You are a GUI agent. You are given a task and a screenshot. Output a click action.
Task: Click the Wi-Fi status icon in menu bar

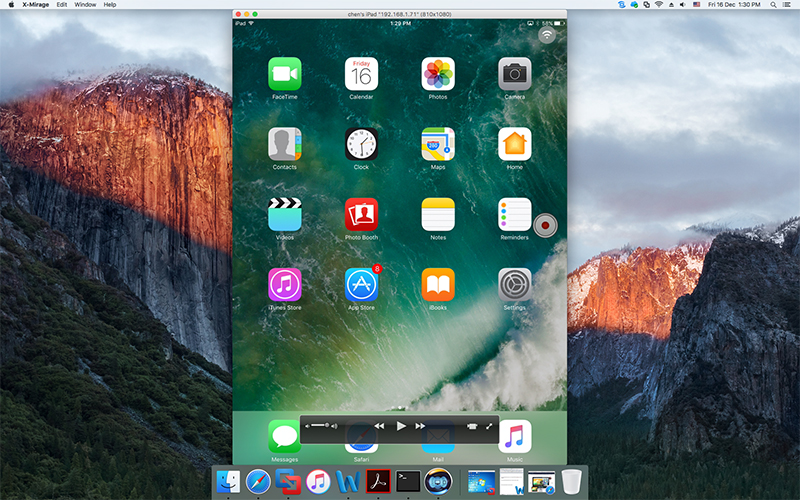click(x=659, y=5)
